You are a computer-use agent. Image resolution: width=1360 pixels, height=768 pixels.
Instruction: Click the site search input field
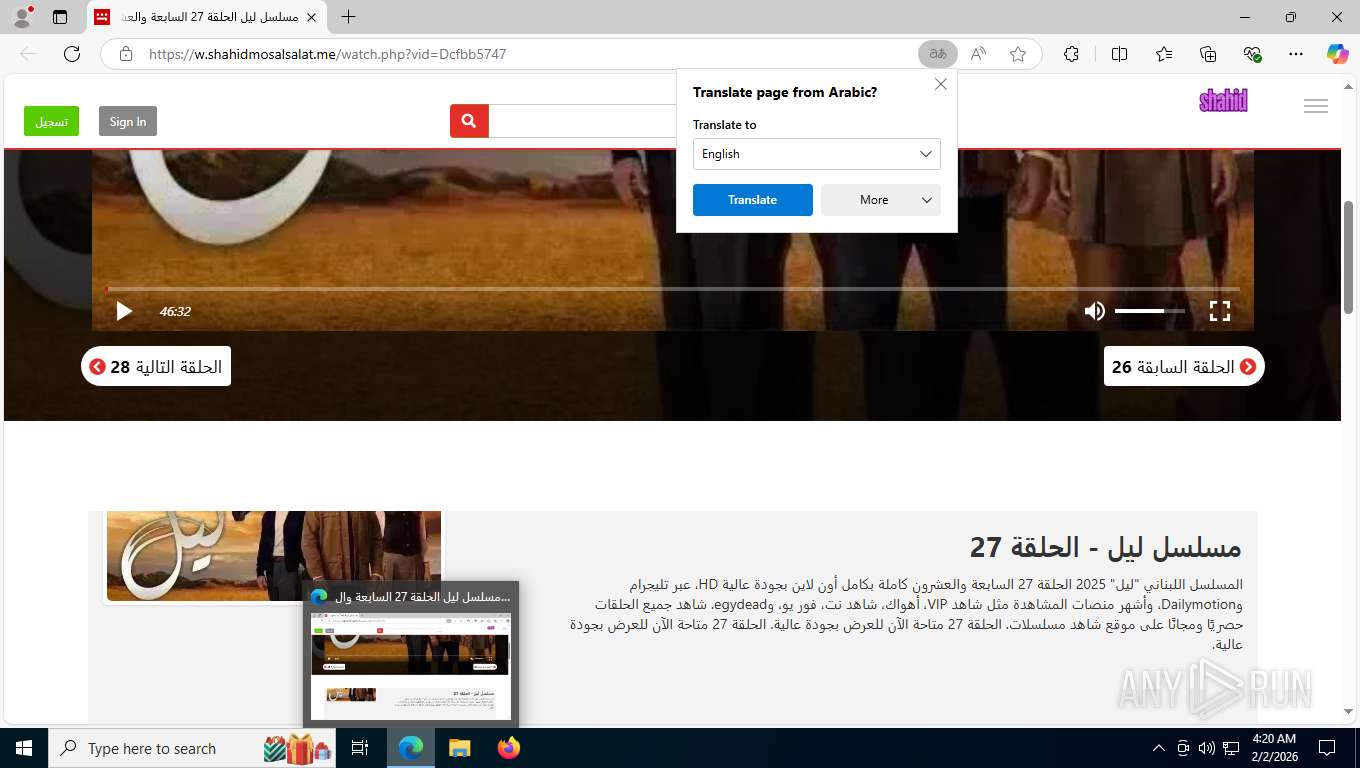[x=582, y=121]
